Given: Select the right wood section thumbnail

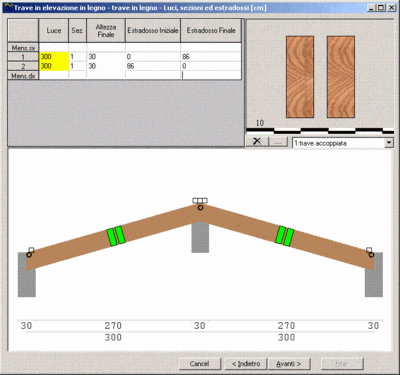Looking at the screenshot, I should click(x=341, y=77).
